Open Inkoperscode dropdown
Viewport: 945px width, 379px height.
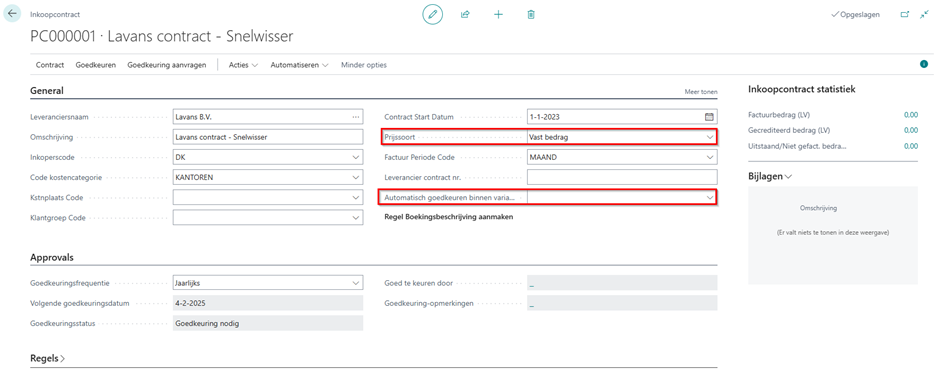(x=356, y=157)
